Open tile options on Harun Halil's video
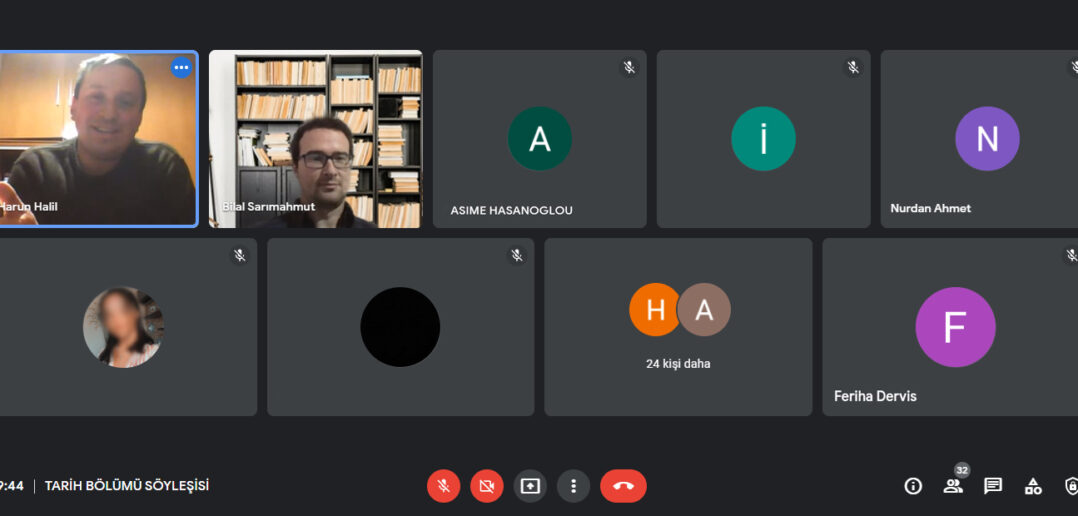The height and width of the screenshot is (516, 1078). (x=182, y=67)
